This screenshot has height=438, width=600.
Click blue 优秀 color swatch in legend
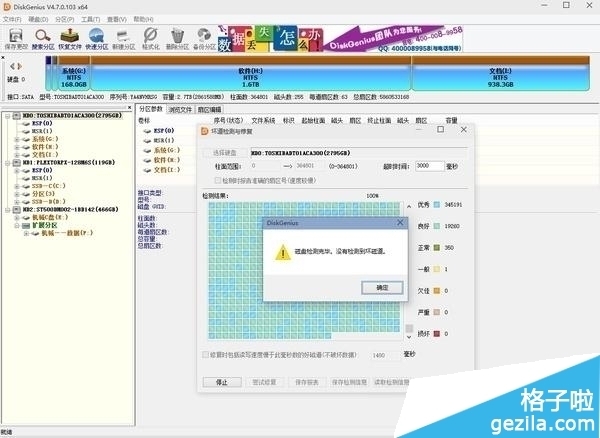point(437,205)
